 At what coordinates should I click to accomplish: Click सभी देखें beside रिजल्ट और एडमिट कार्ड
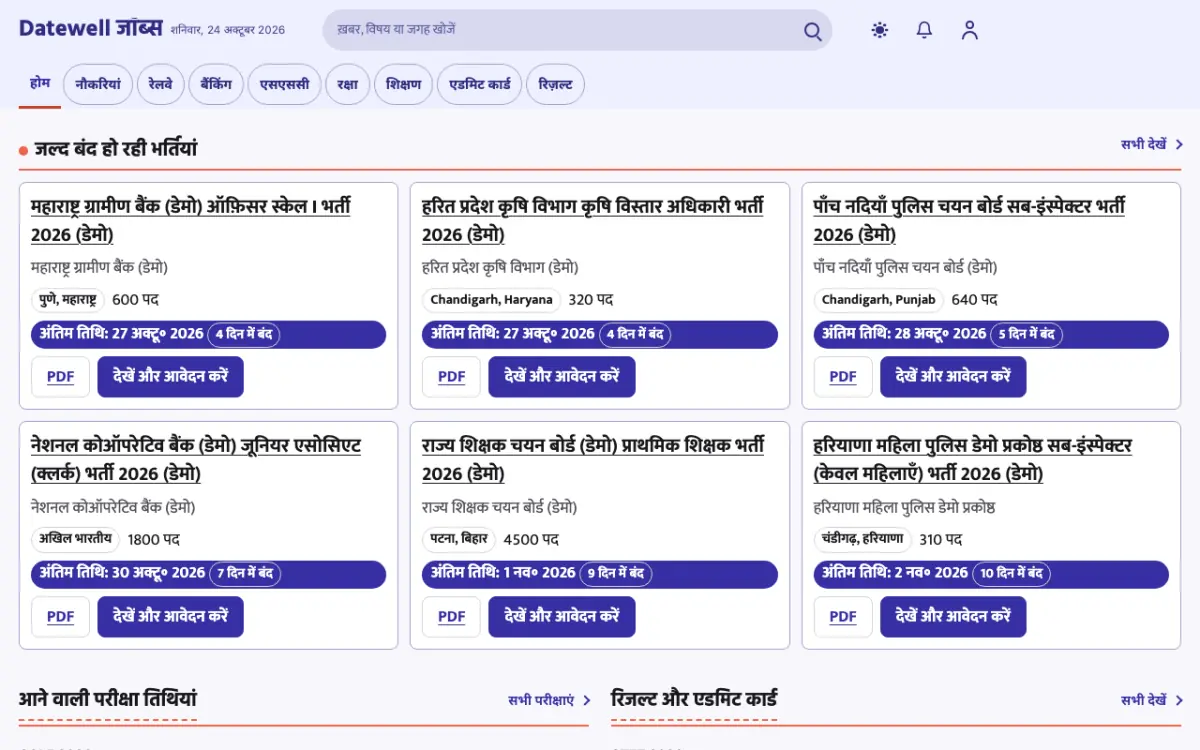pos(1152,701)
